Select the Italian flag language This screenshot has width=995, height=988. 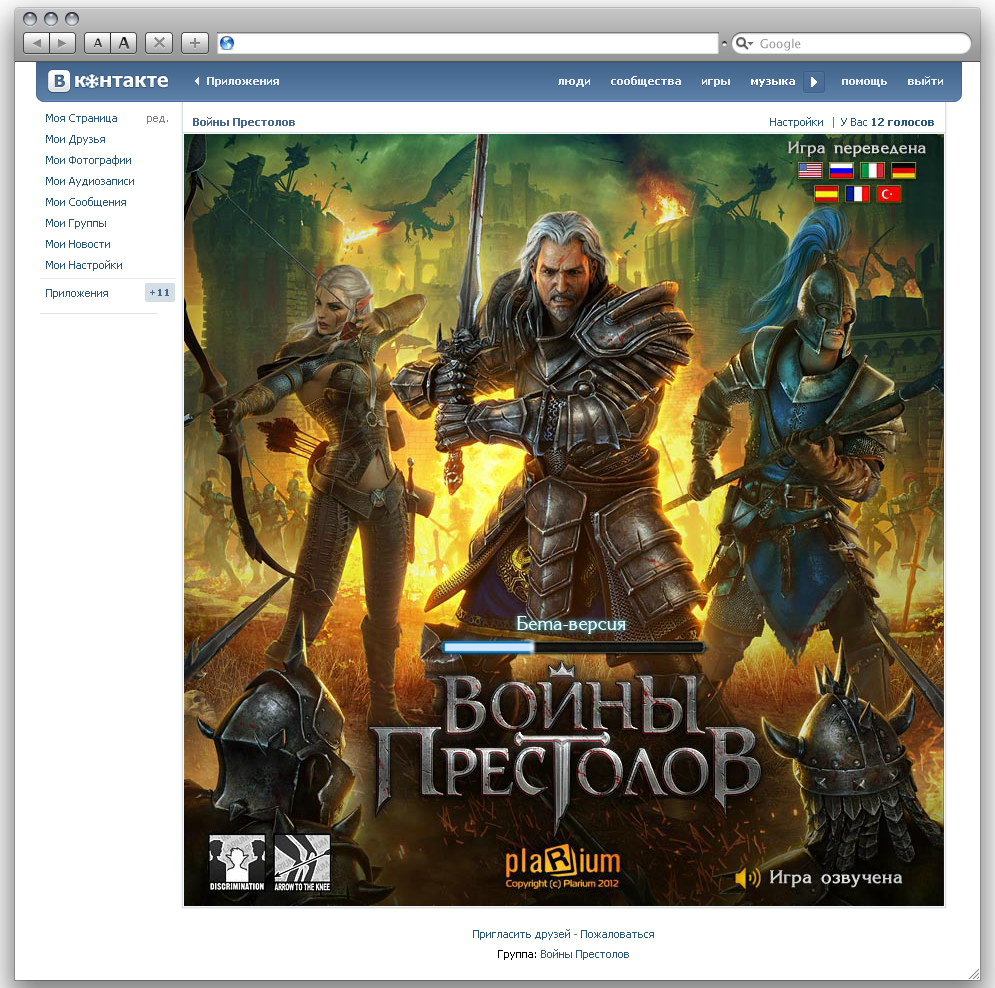(x=872, y=170)
